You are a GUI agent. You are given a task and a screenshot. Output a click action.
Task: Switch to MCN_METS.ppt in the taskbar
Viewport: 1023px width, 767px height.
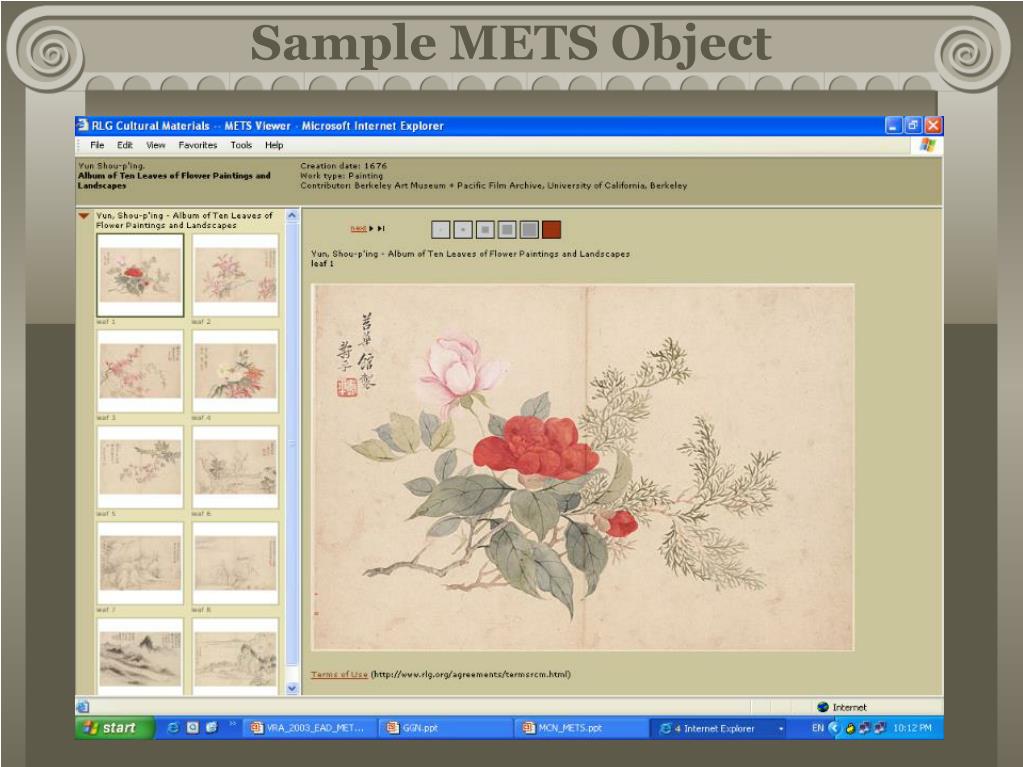[x=581, y=728]
